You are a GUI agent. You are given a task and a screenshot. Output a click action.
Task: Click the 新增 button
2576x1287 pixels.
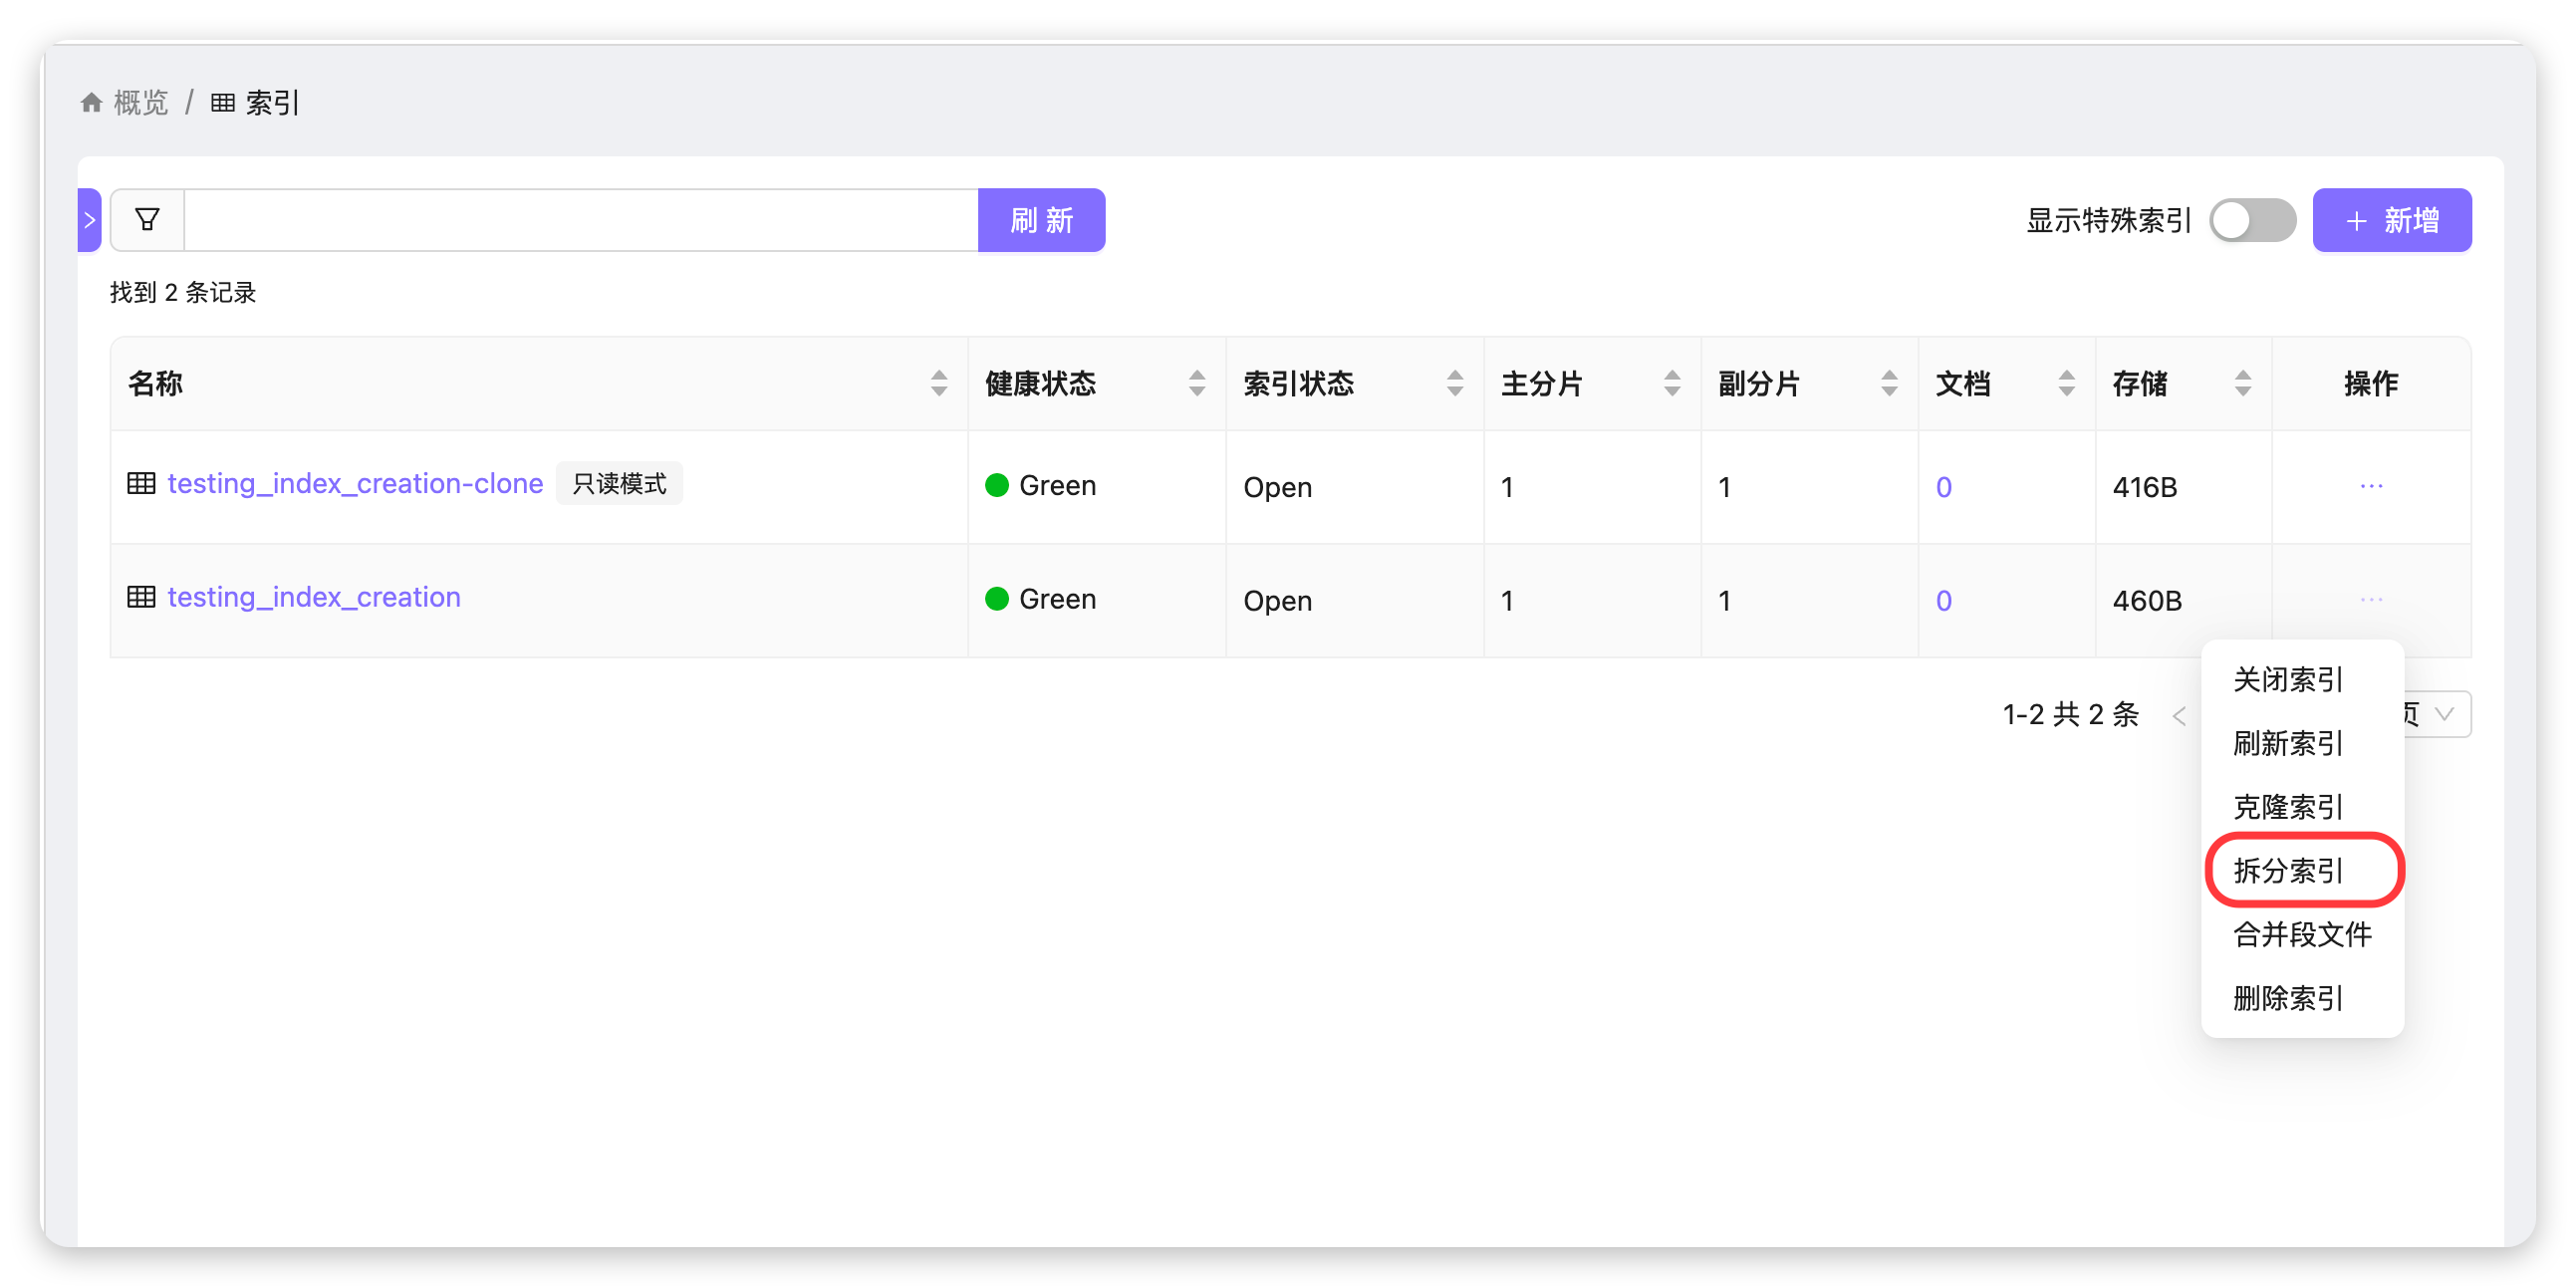2391,220
